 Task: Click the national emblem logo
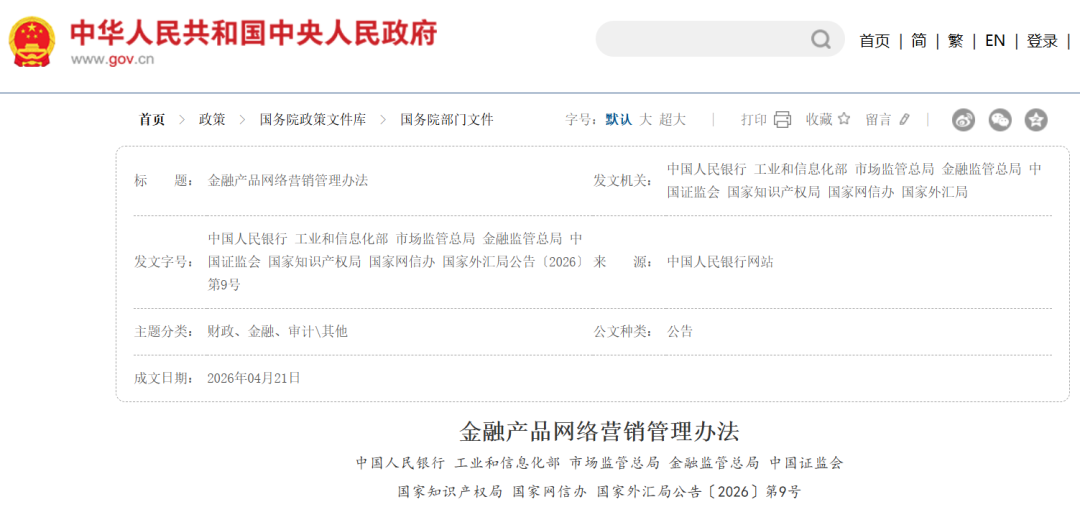pyautogui.click(x=34, y=40)
